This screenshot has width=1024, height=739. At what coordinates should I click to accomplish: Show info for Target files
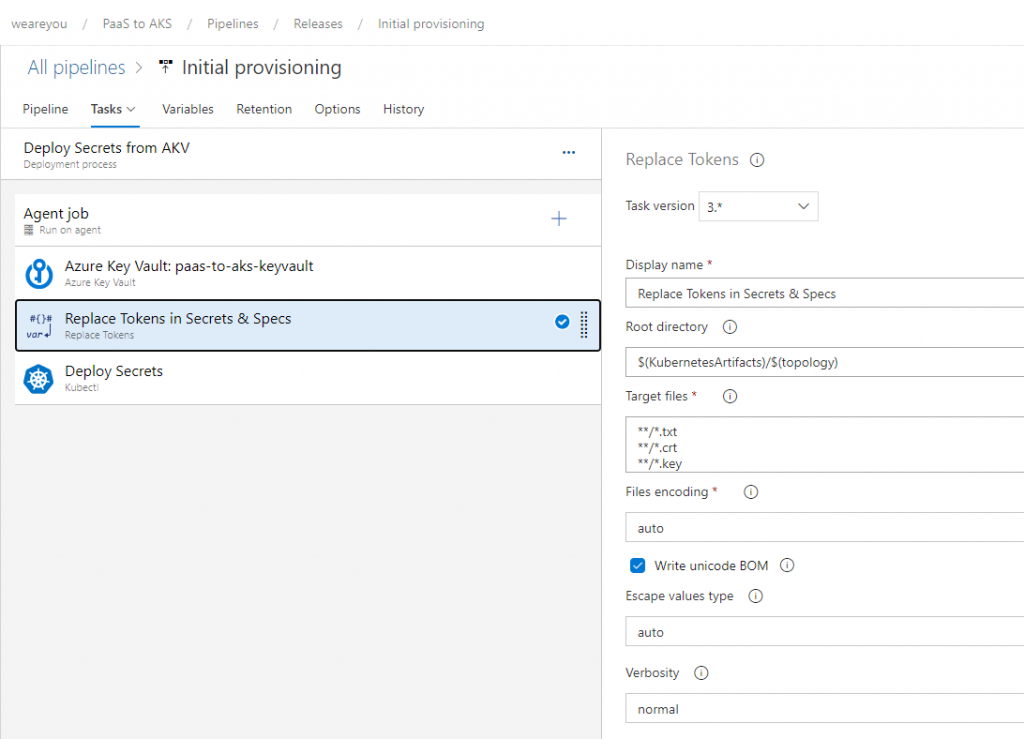729,396
